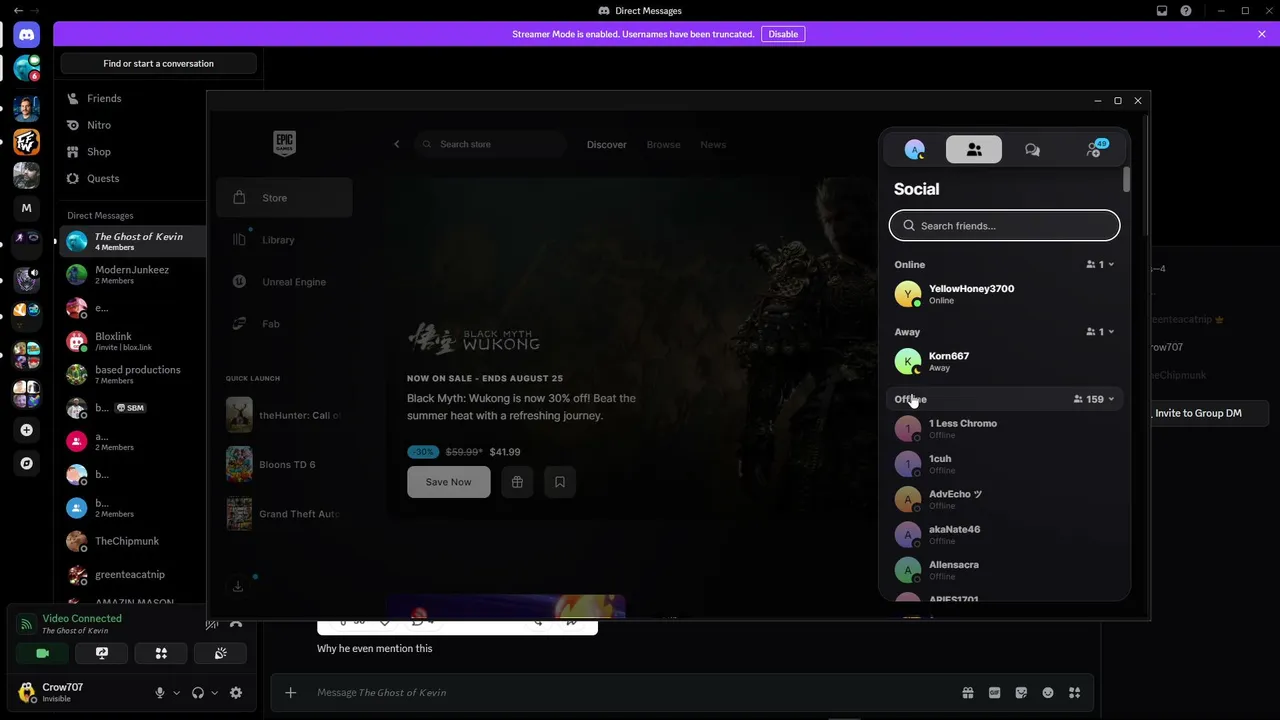This screenshot has width=1280, height=720.
Task: Disconnect from the Discord call
Action: coord(236,624)
